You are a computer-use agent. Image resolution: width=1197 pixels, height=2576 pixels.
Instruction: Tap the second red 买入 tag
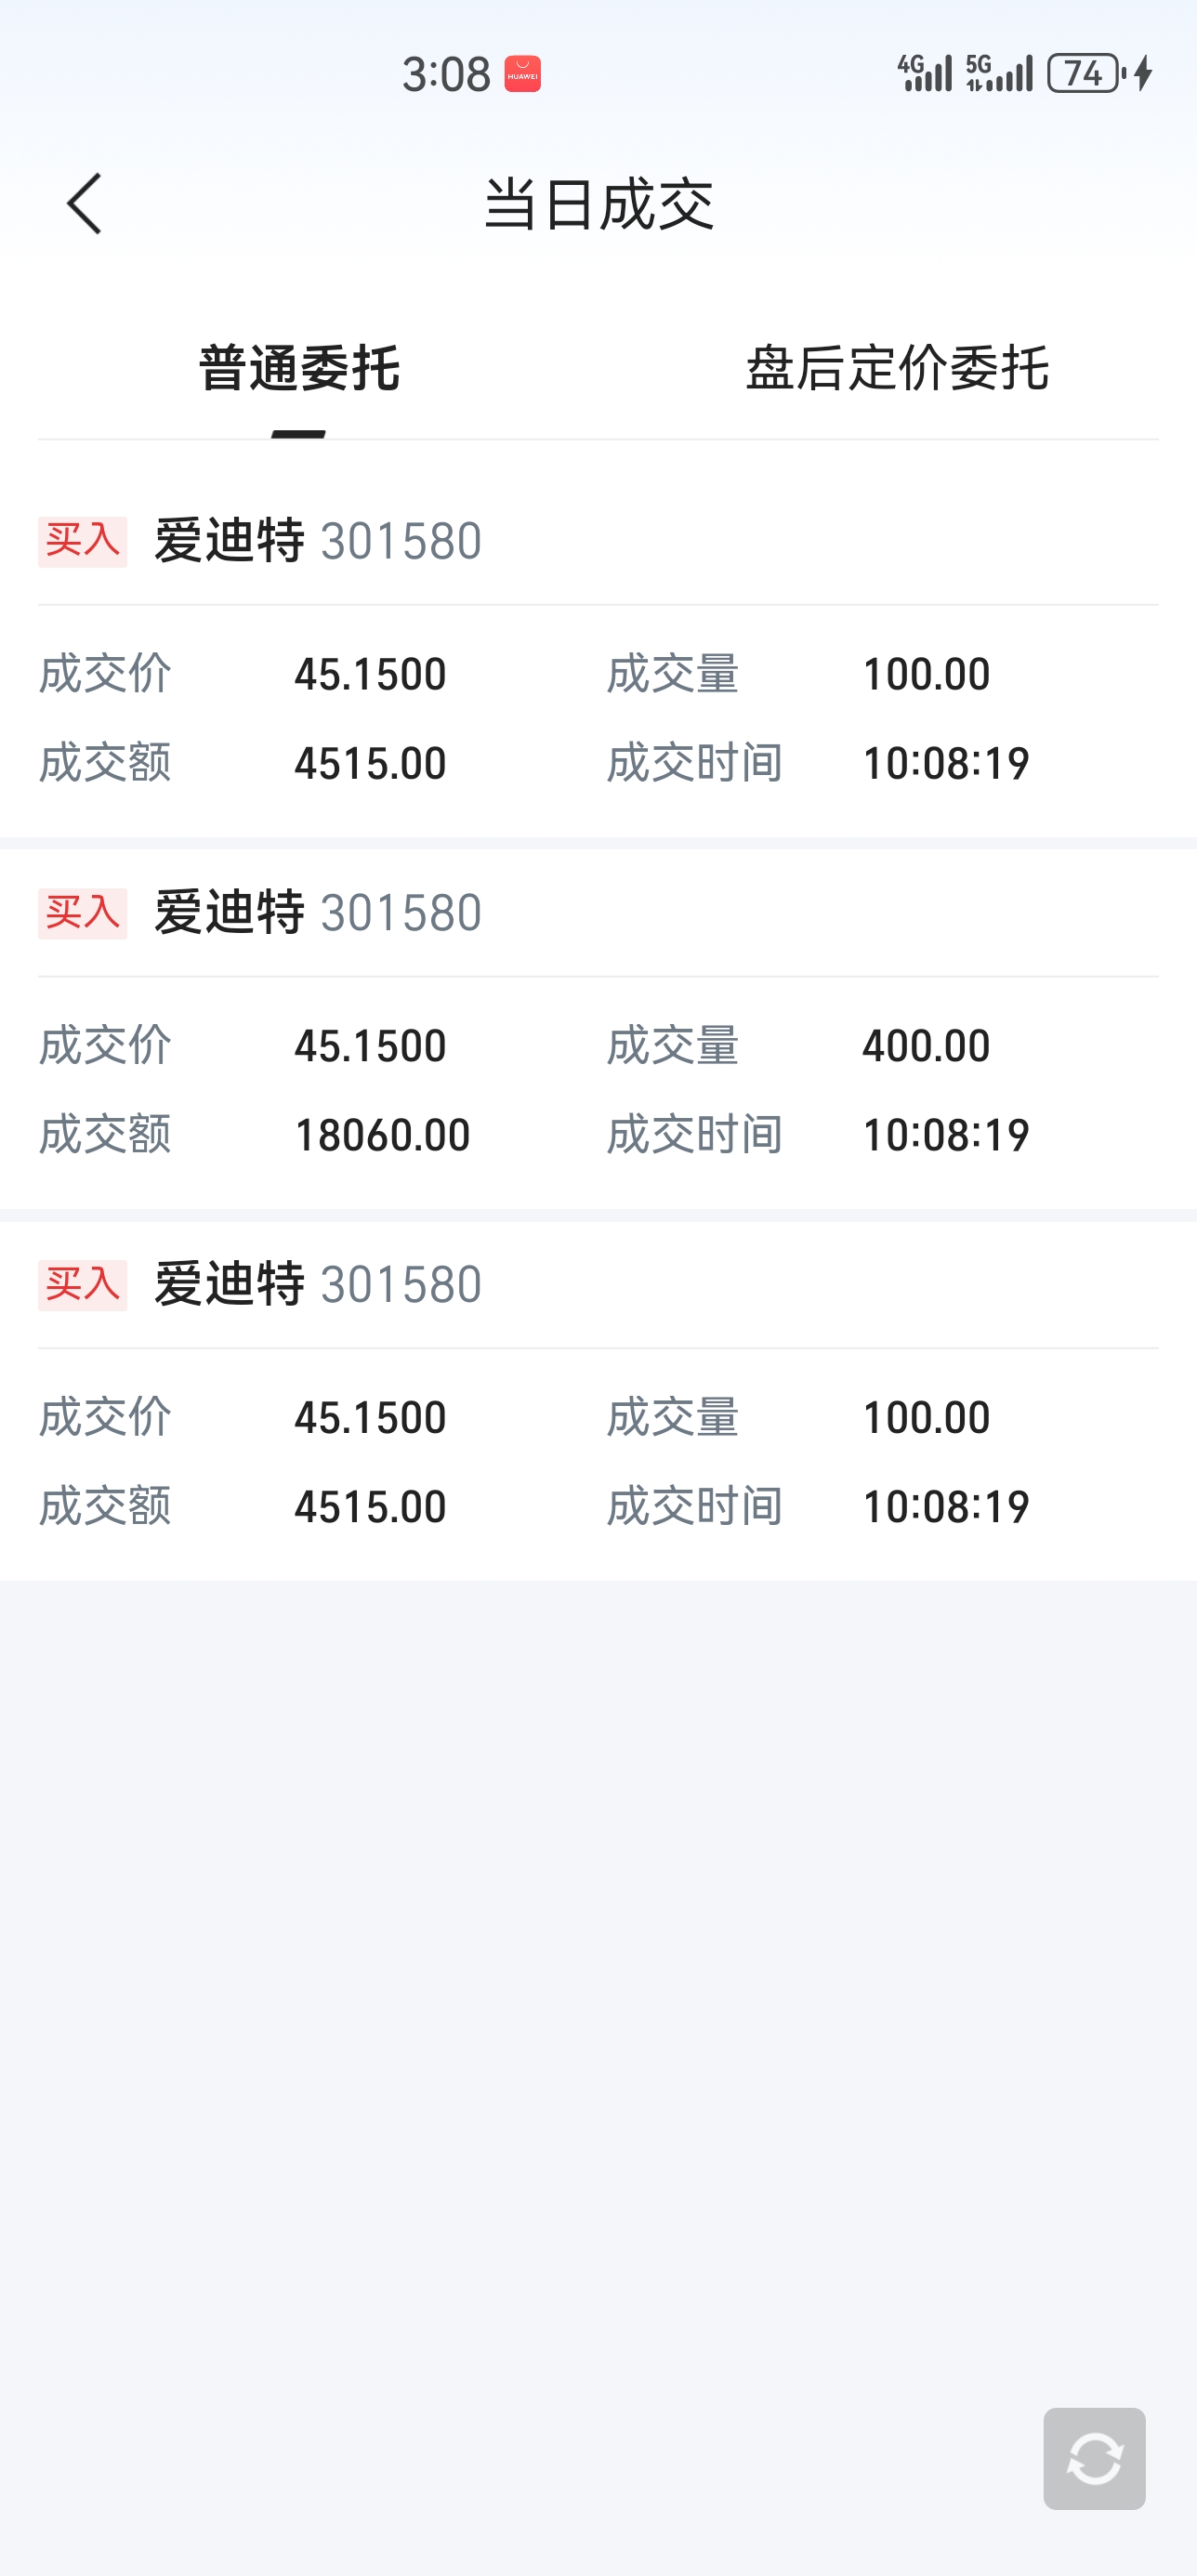click(83, 914)
